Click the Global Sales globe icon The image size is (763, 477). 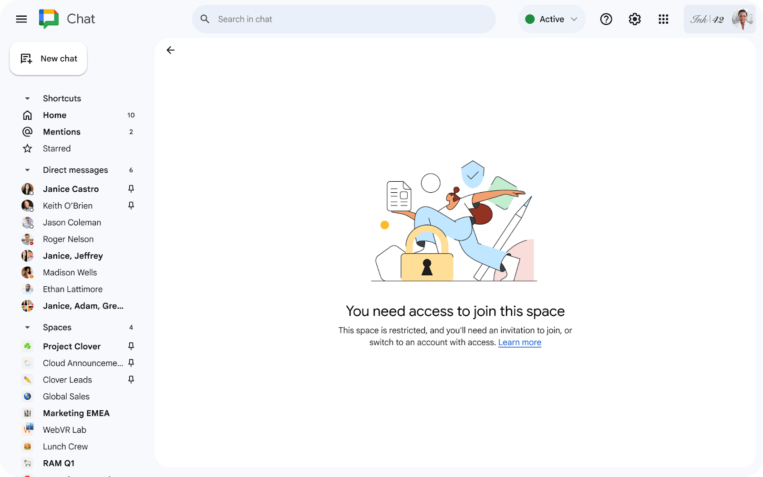click(x=27, y=396)
